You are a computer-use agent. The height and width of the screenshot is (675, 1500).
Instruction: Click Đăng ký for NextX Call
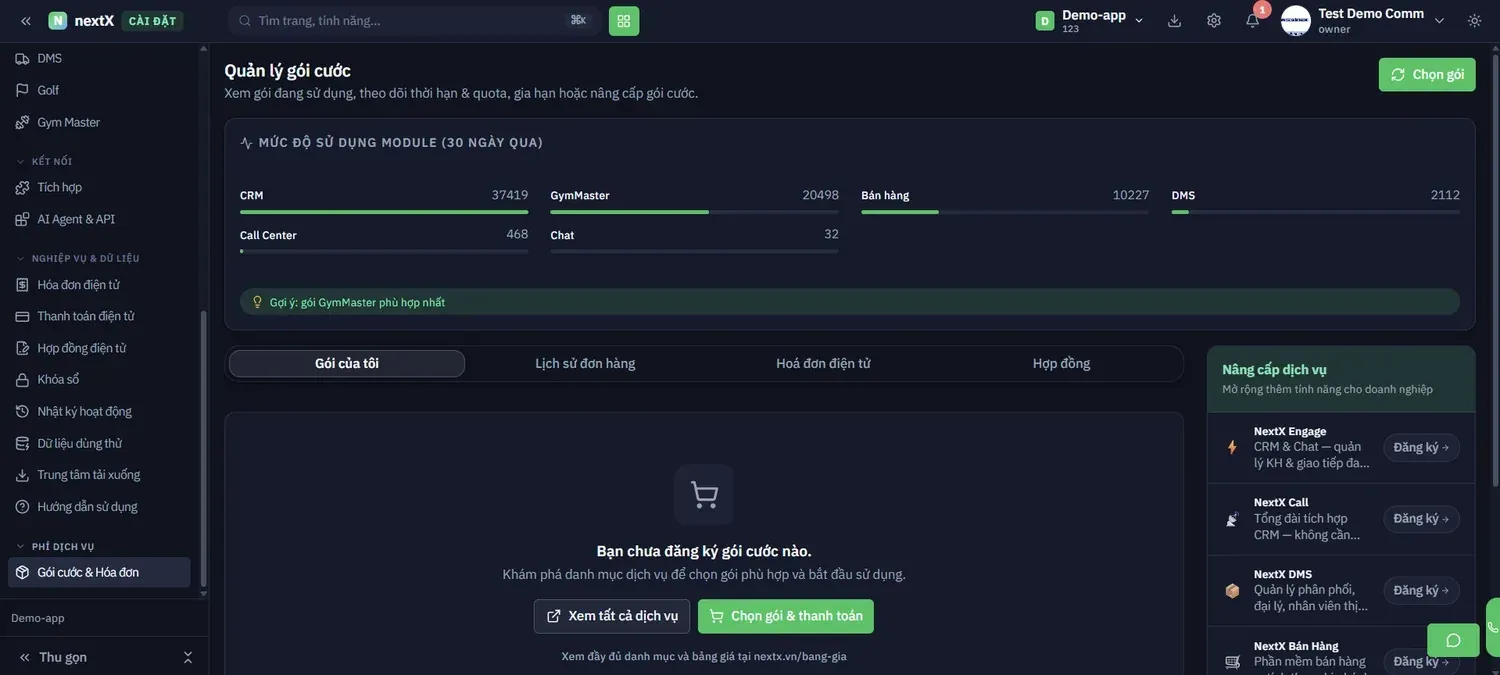coord(1421,520)
